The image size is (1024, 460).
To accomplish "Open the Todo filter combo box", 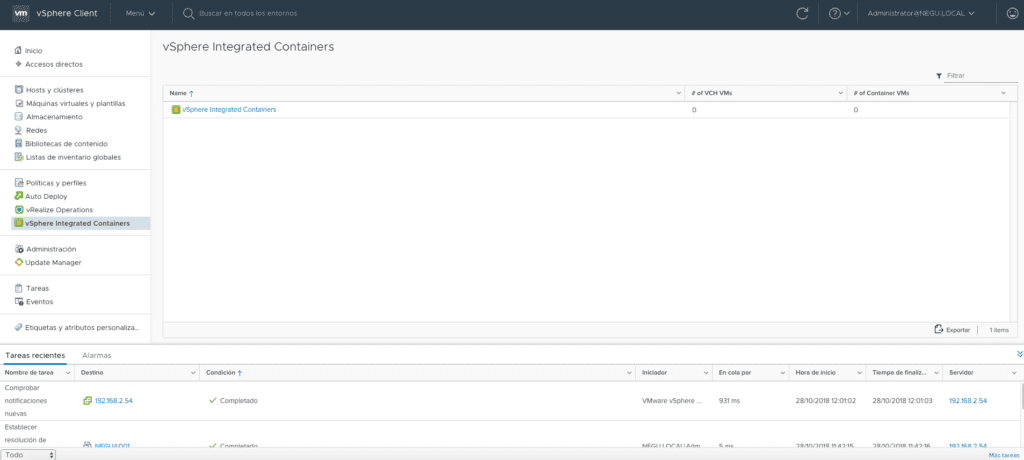I will pos(29,455).
